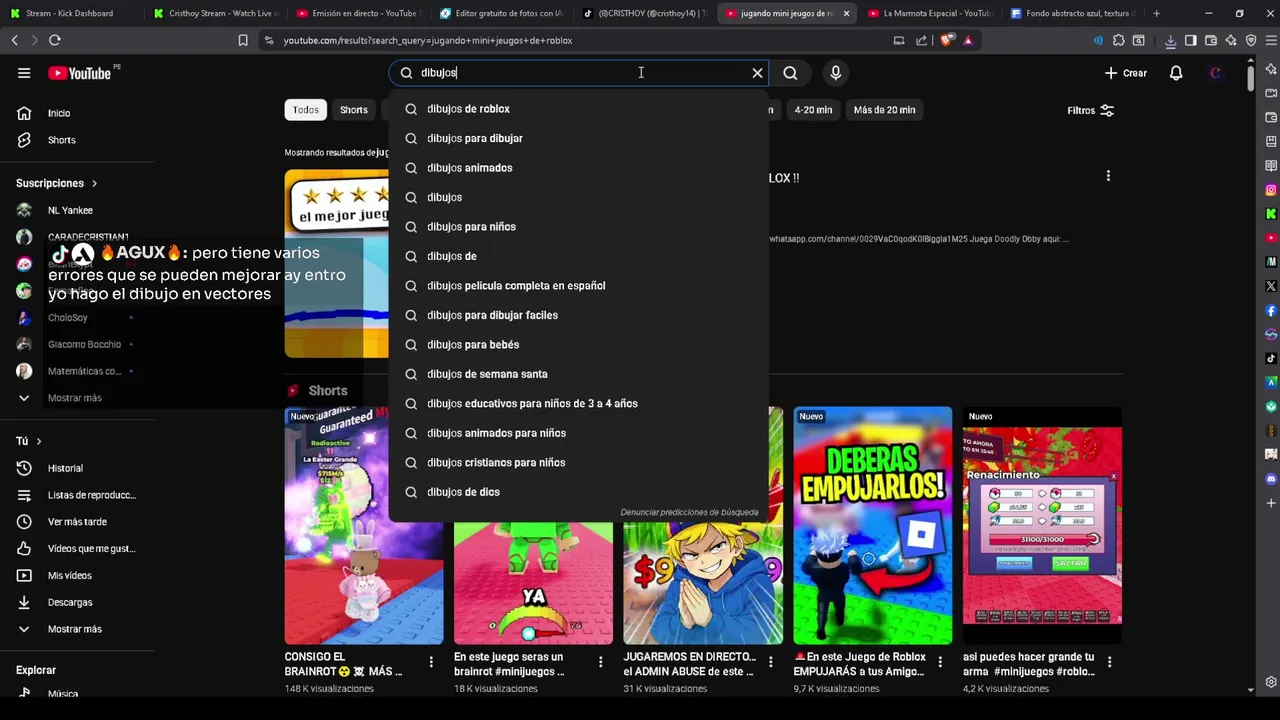Select the 'Más de 20 min' filter chip
Viewport: 1280px width, 720px height.
[884, 110]
